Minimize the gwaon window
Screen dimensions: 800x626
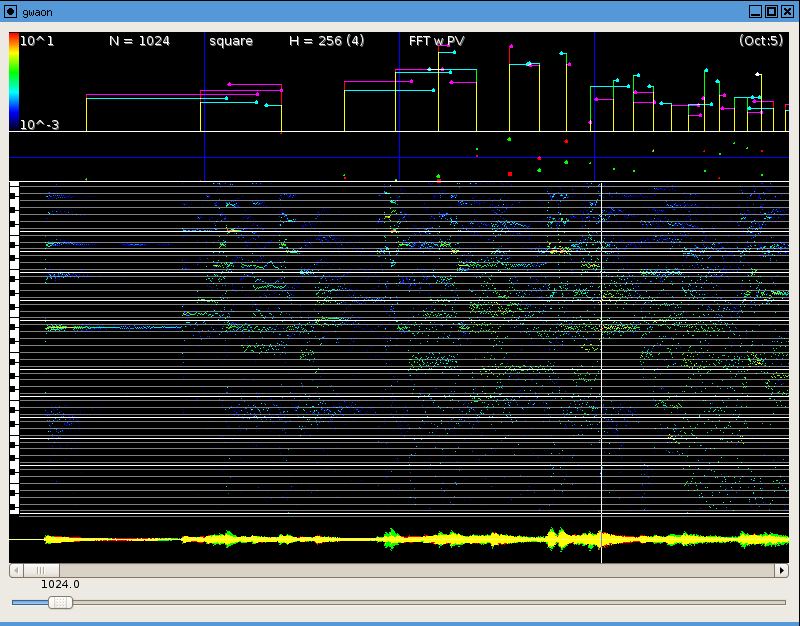coord(755,11)
